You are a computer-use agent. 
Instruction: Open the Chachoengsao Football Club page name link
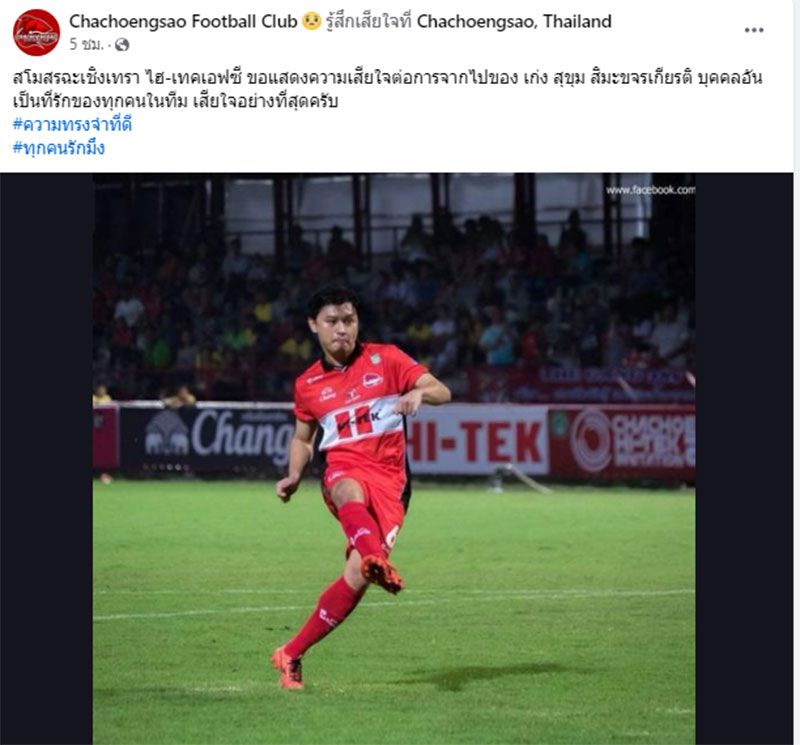tap(183, 21)
